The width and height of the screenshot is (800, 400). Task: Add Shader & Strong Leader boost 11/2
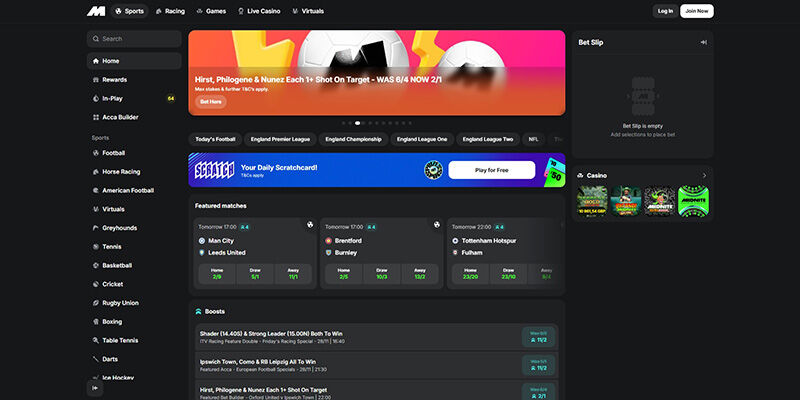pyautogui.click(x=538, y=337)
